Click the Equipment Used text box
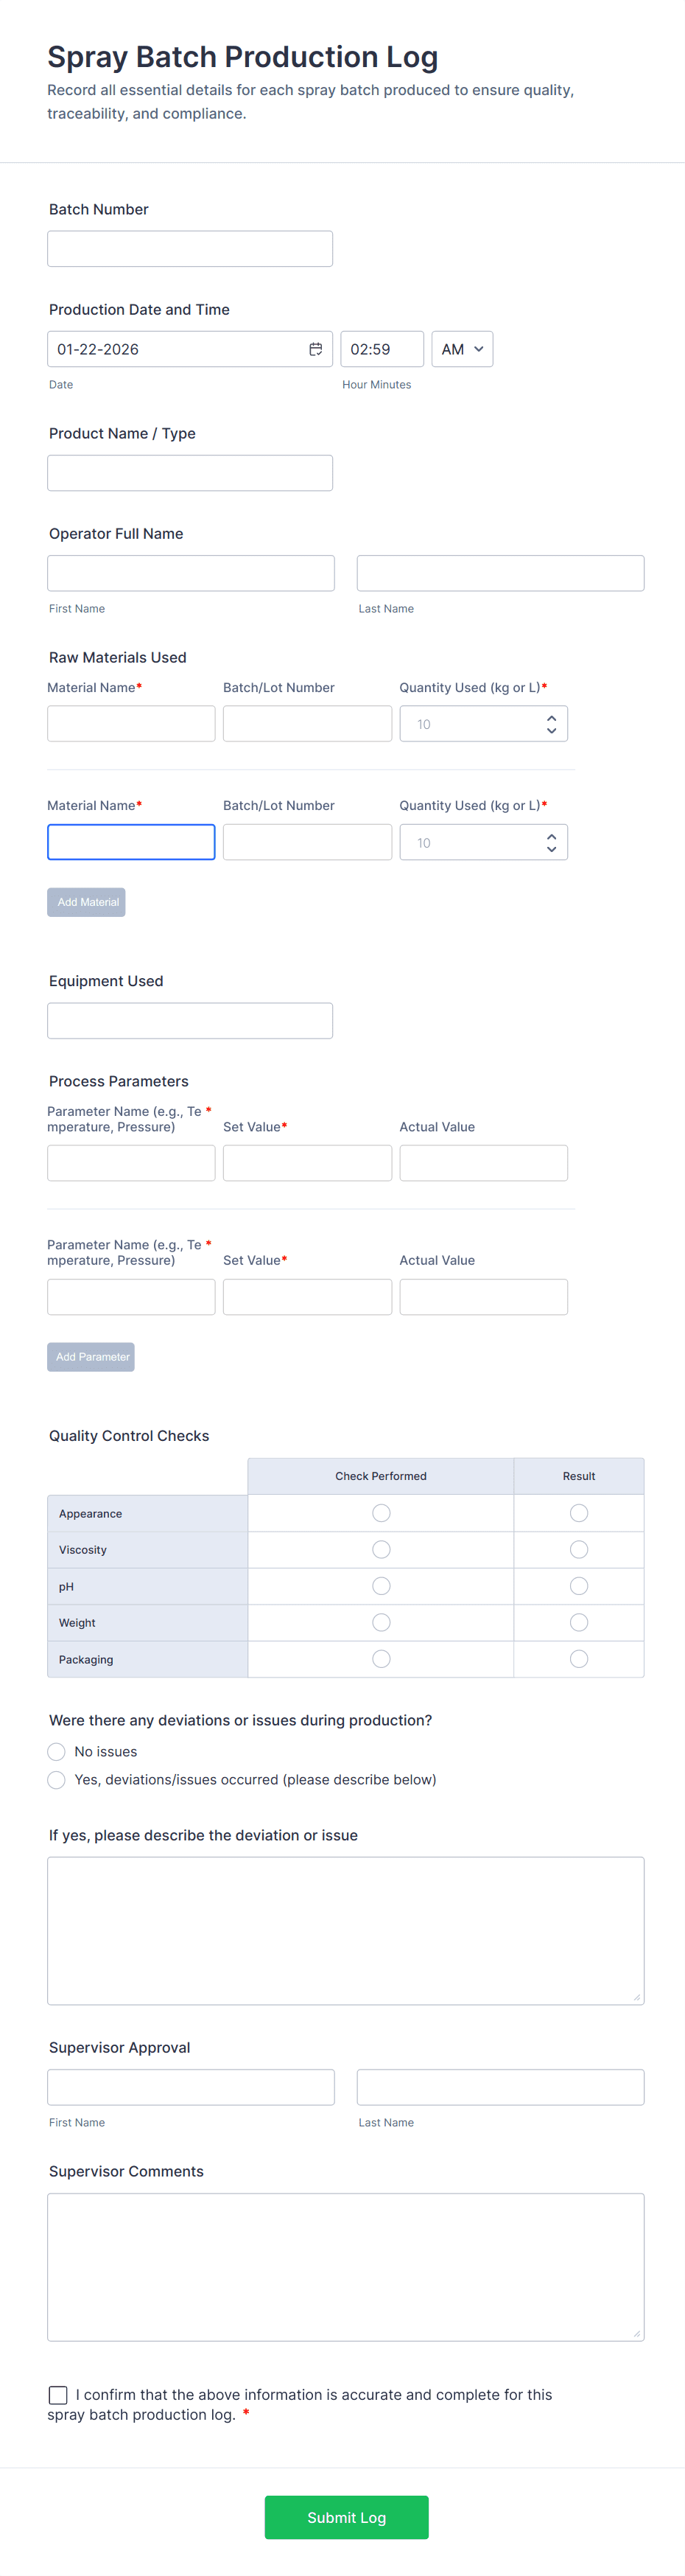This screenshot has width=685, height=2576. point(190,1021)
